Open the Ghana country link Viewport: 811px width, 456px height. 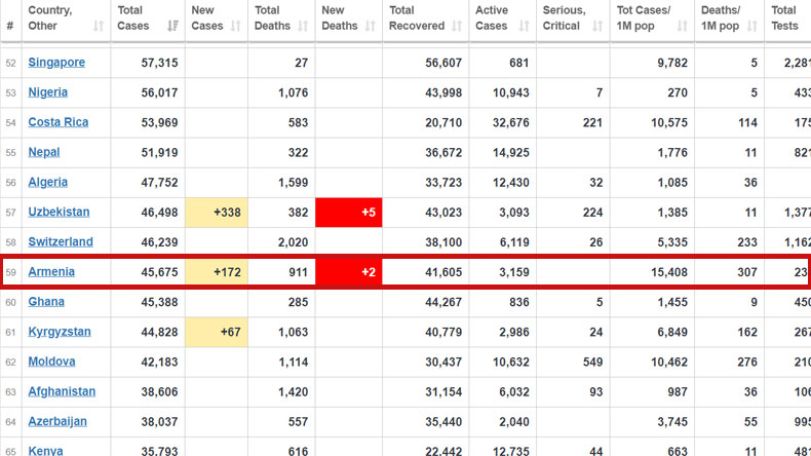(x=46, y=302)
